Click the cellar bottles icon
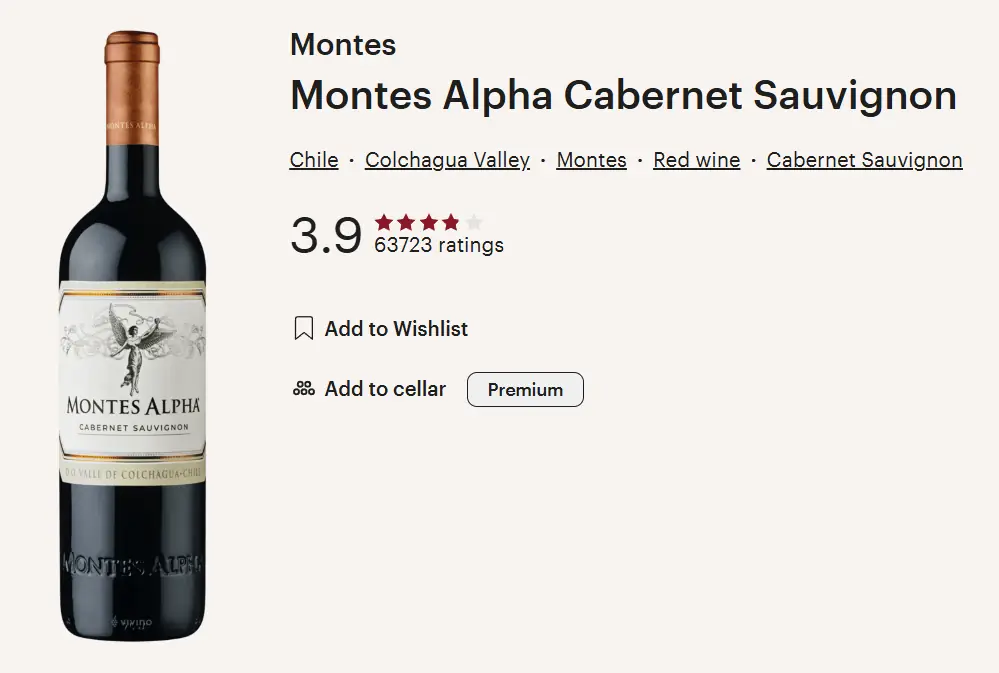The image size is (999, 673). [x=304, y=388]
